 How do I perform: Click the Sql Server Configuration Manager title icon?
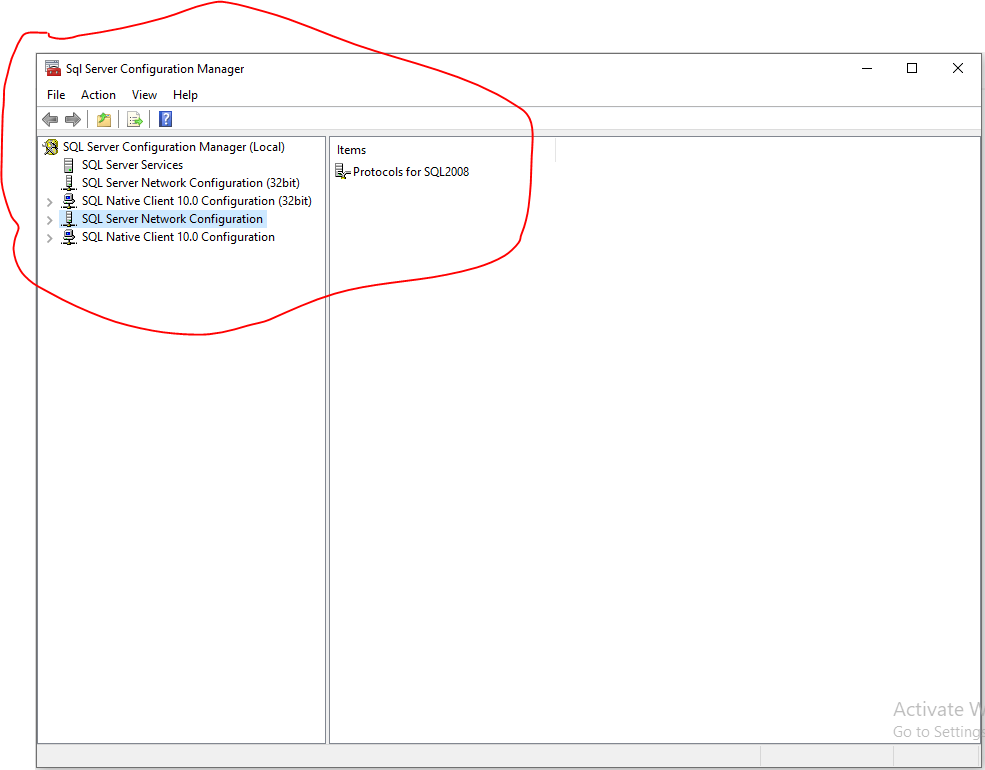coord(53,68)
